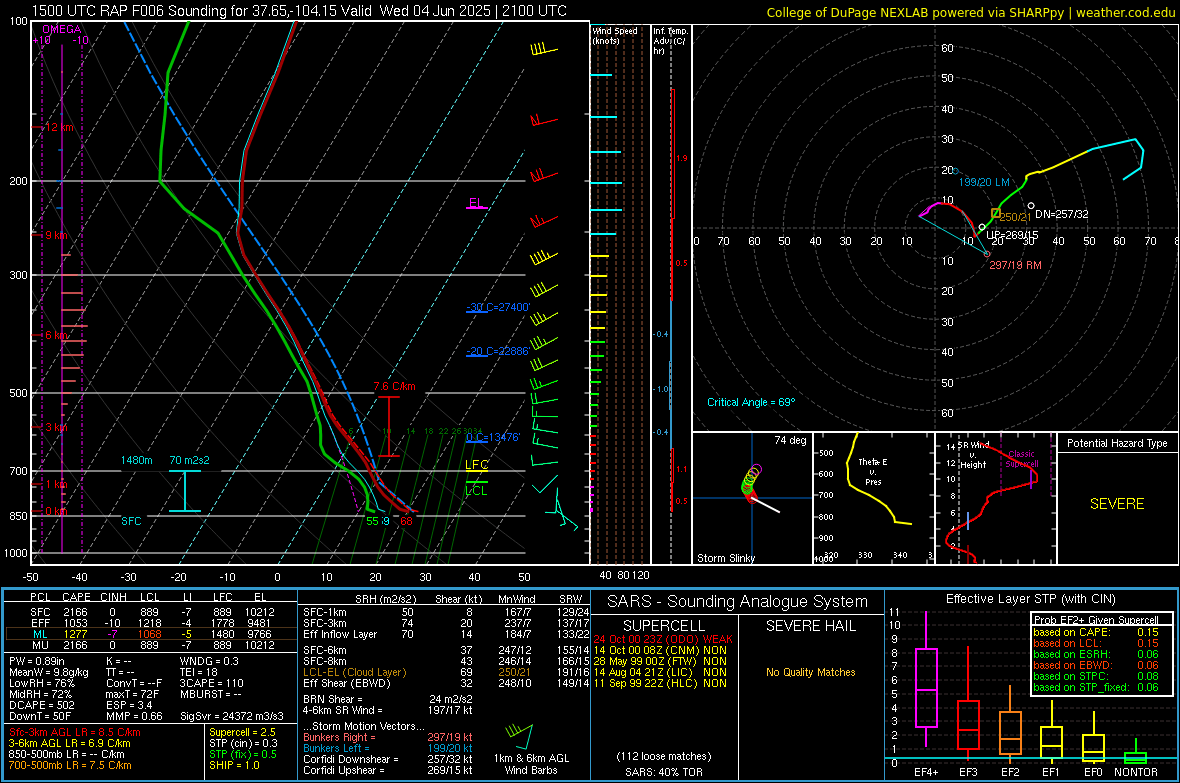Click the Prob EF2+ Given Supercell header
This screenshot has height=783, width=1180.
pyautogui.click(x=1096, y=620)
